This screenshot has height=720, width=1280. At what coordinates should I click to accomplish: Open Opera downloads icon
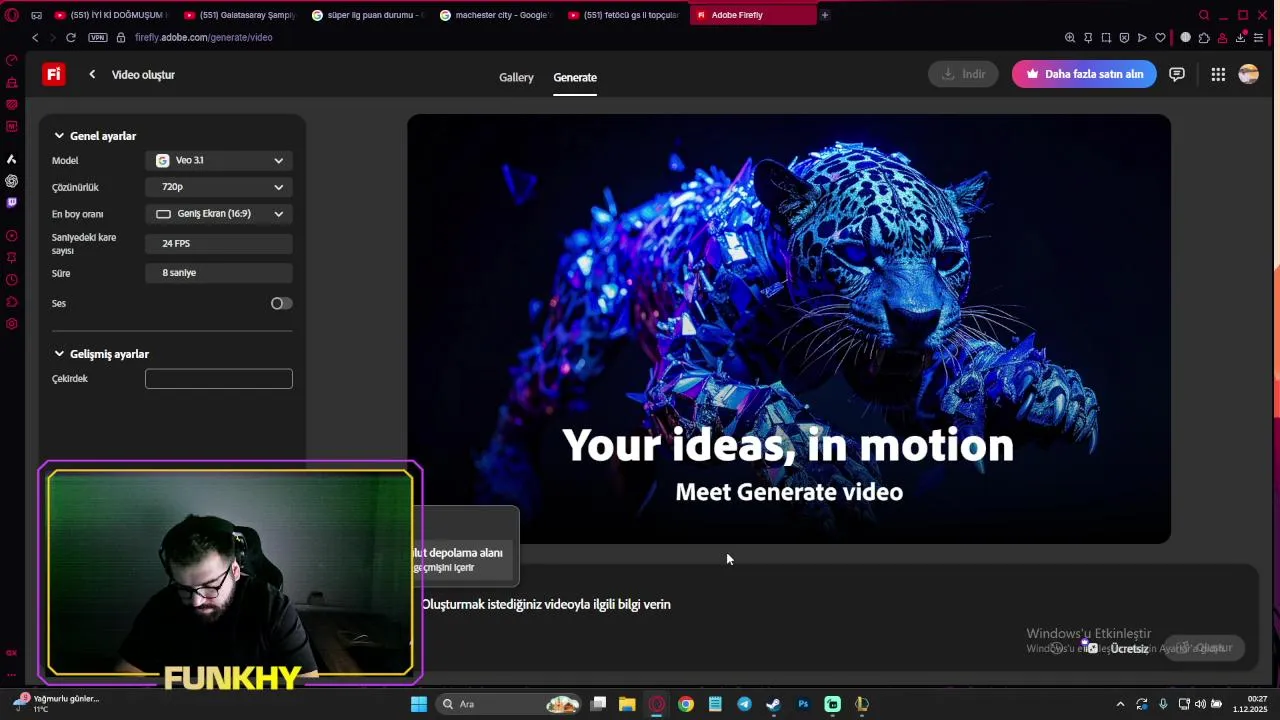point(1240,37)
